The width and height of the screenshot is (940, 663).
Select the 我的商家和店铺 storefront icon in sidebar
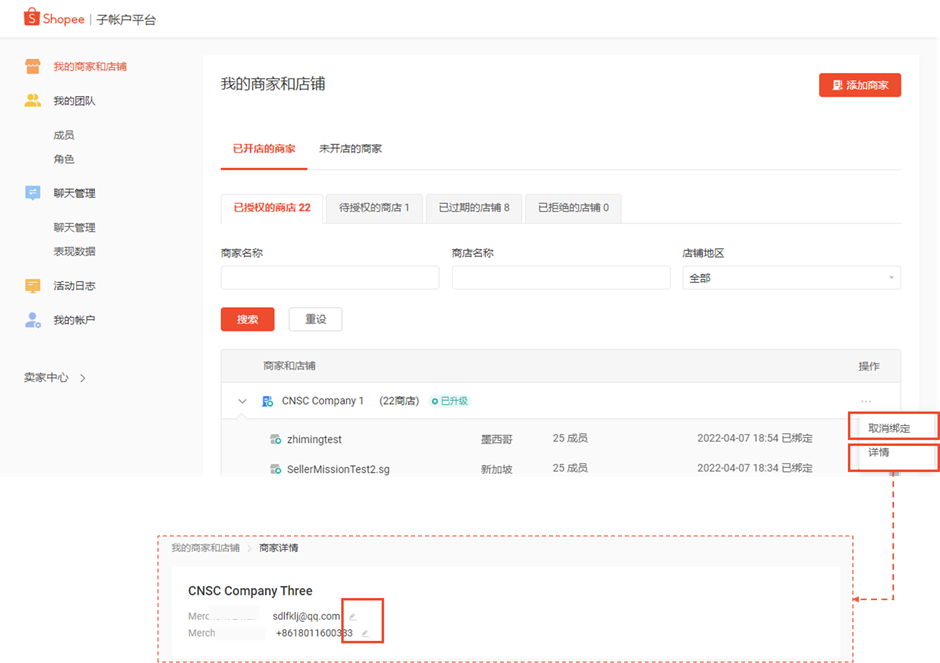coord(33,64)
